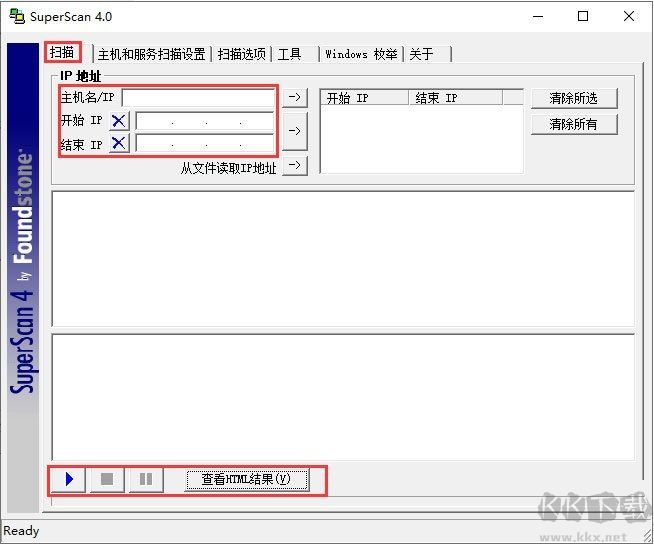Switch to the 扫描 tab

tap(62, 53)
